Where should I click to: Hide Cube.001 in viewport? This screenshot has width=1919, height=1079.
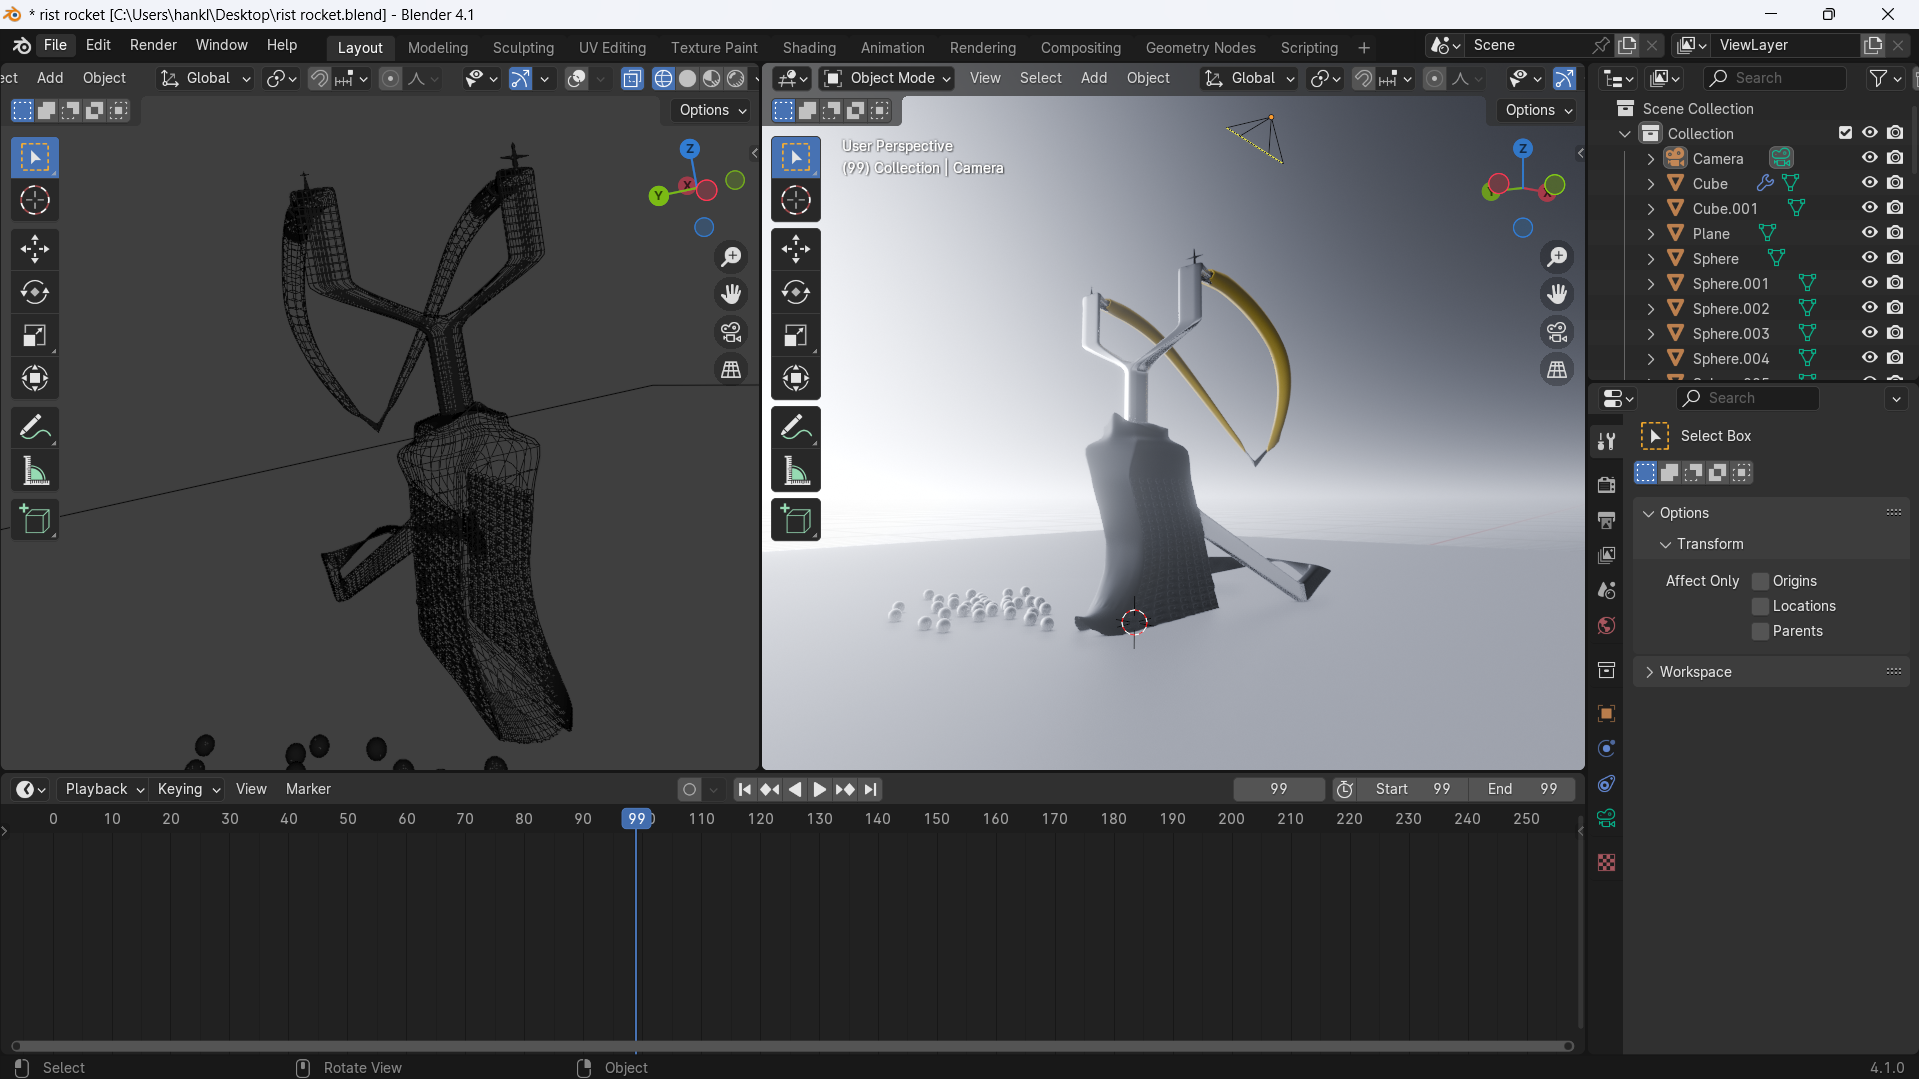pyautogui.click(x=1869, y=208)
